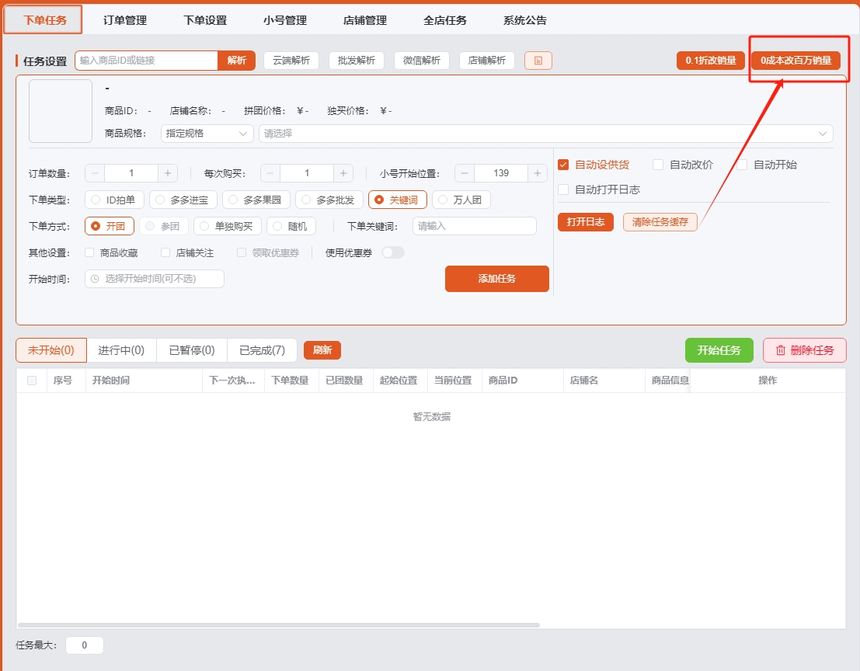Viewport: 860px width, 671px height.
Task: Click the 0.1折改销量 button
Action: (x=711, y=60)
